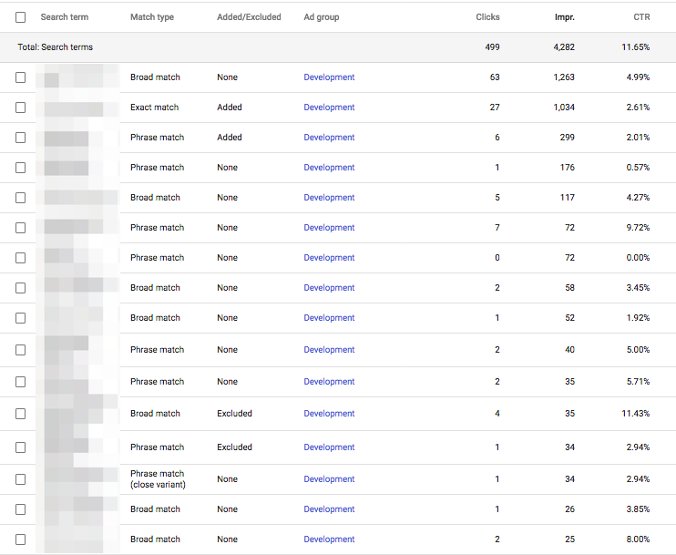Select checkbox for row with 5.00% CTR
Image resolution: width=676 pixels, height=555 pixels.
tap(20, 350)
